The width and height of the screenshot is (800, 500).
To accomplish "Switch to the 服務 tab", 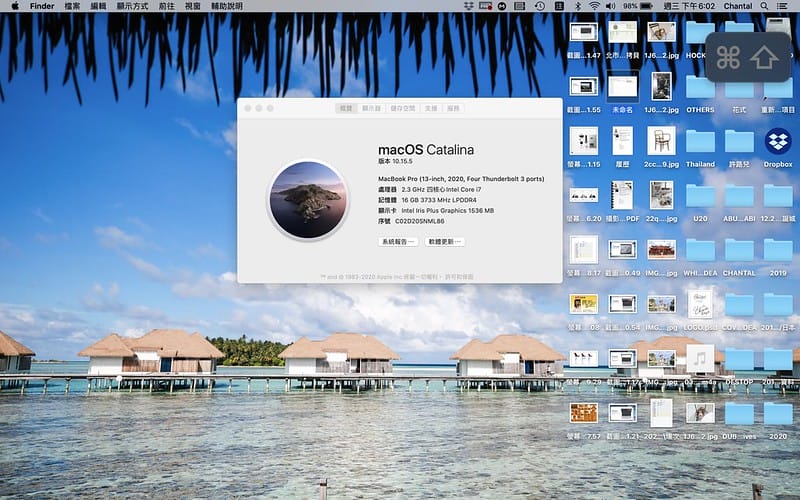I will coord(454,108).
